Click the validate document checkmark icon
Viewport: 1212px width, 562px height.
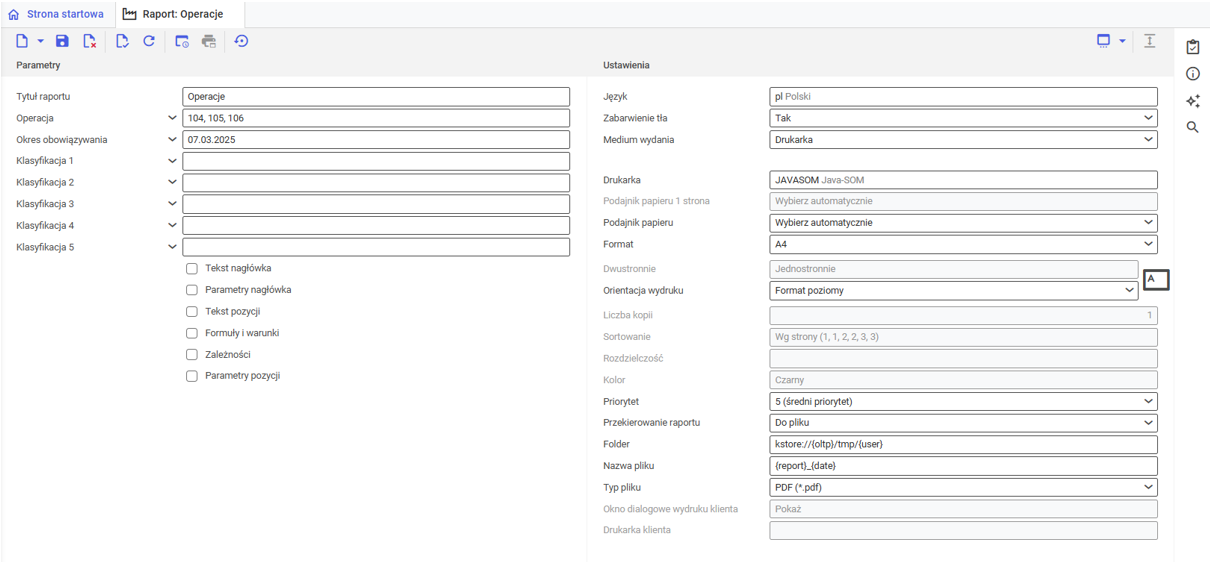point(122,41)
